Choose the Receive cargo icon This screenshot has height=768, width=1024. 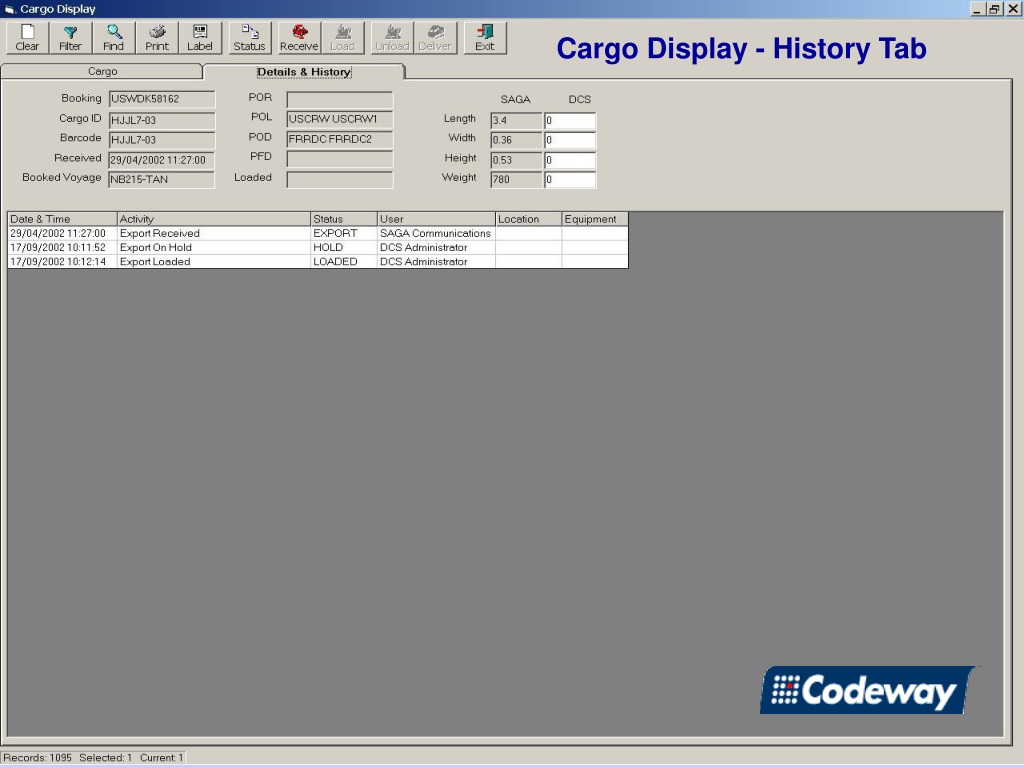click(299, 38)
